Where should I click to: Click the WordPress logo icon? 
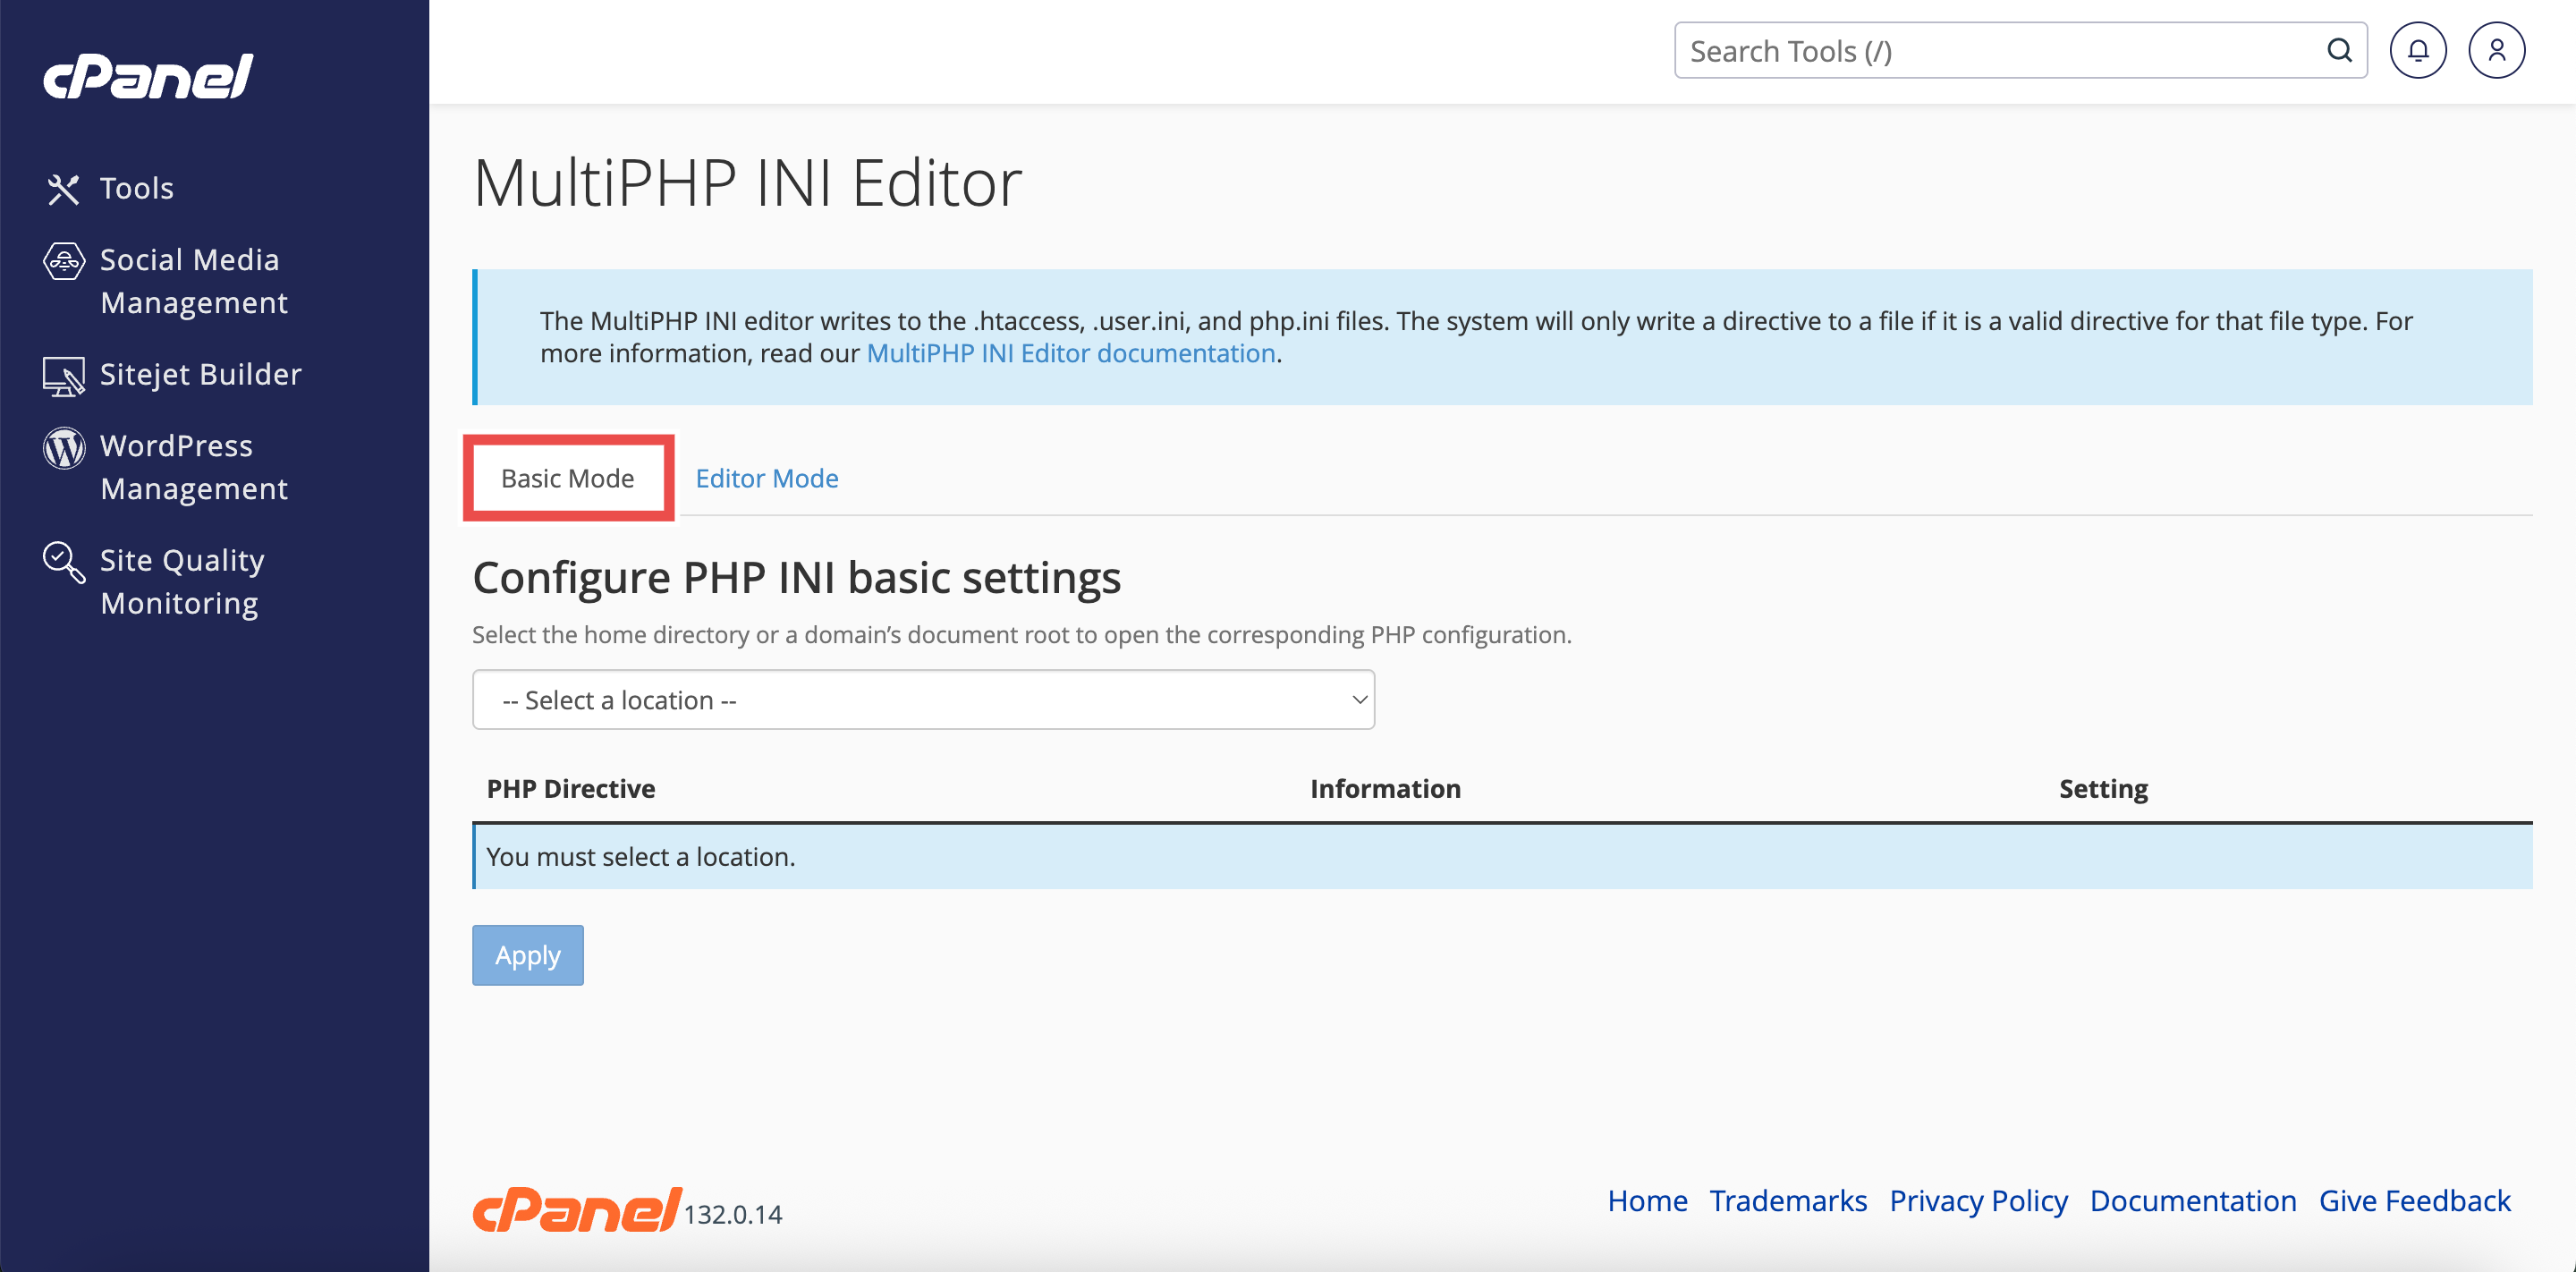click(63, 448)
